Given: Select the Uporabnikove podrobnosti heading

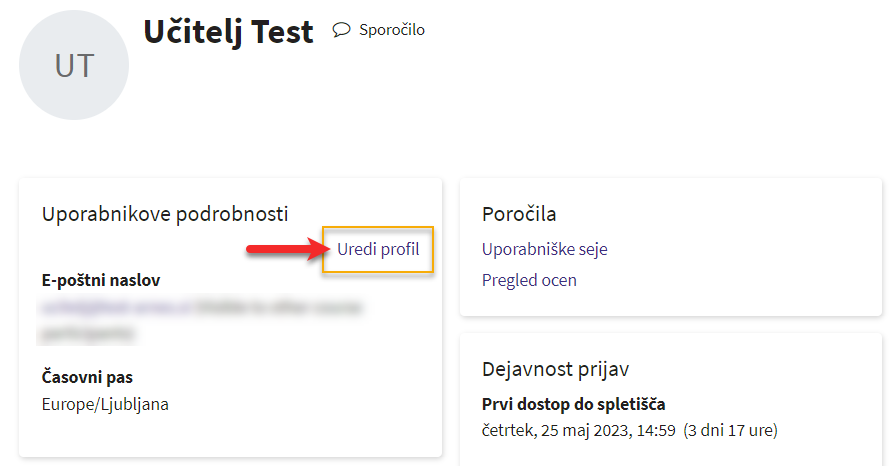Looking at the screenshot, I should pos(165,214).
